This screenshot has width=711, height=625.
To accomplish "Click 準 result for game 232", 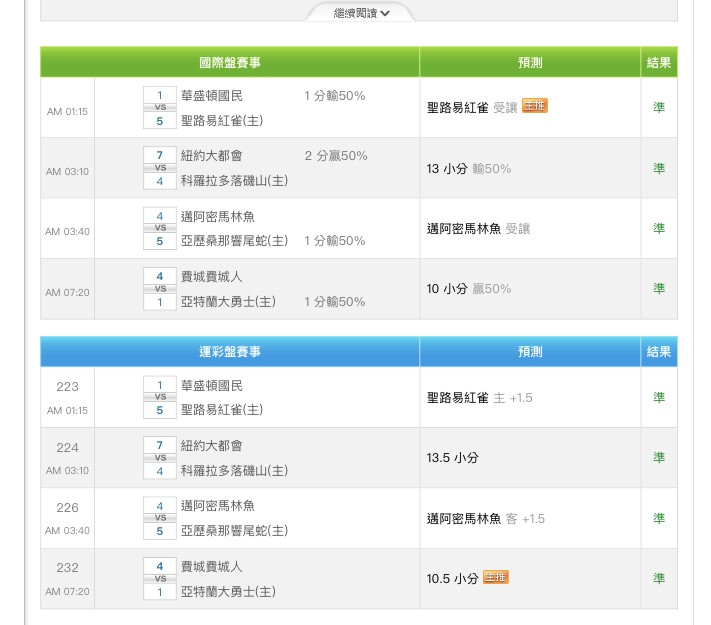I will click(x=659, y=578).
